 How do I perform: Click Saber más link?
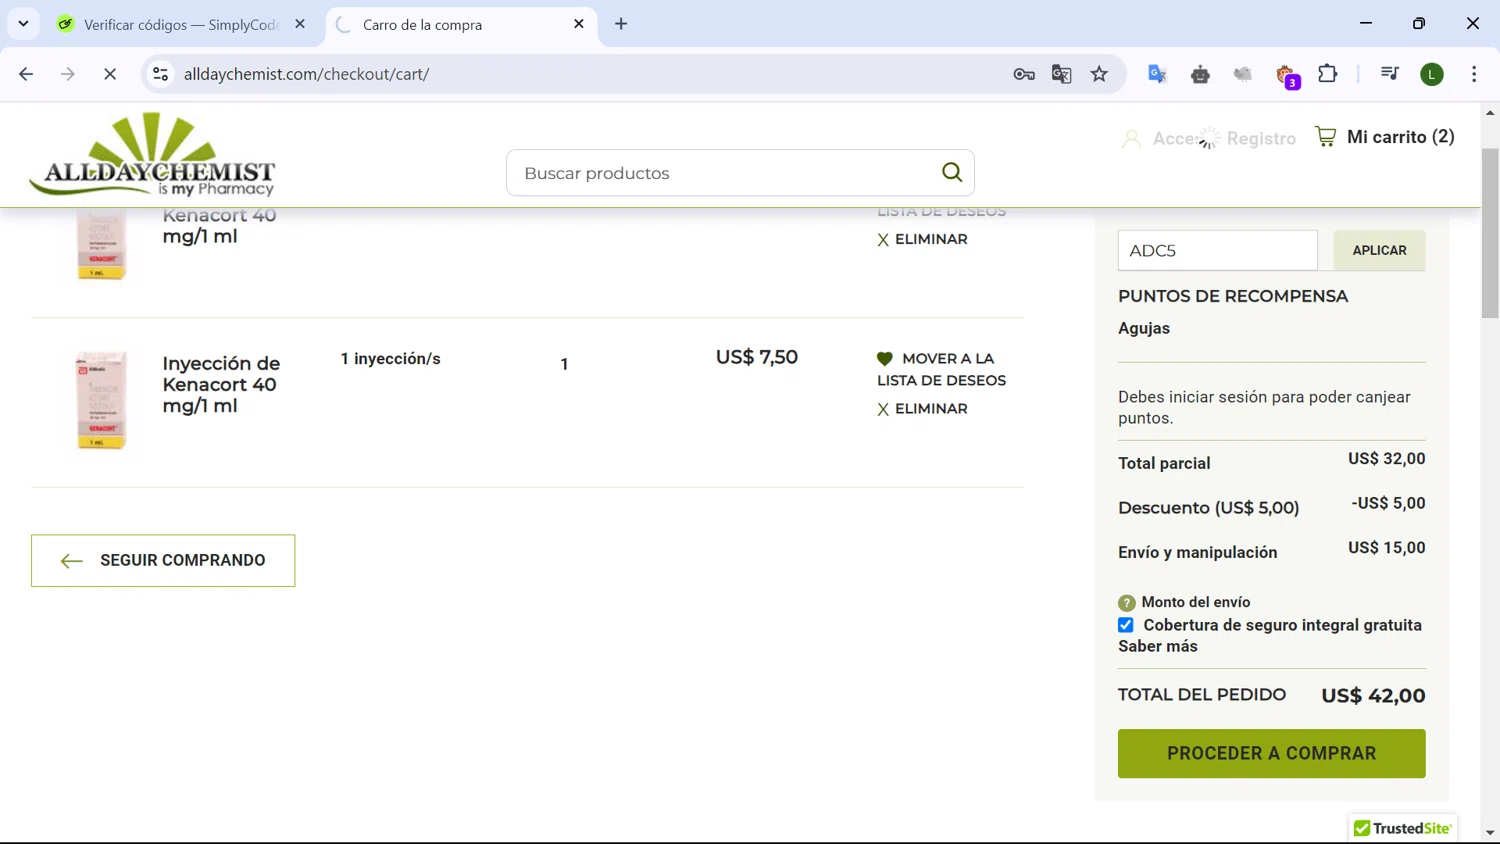point(1157,647)
